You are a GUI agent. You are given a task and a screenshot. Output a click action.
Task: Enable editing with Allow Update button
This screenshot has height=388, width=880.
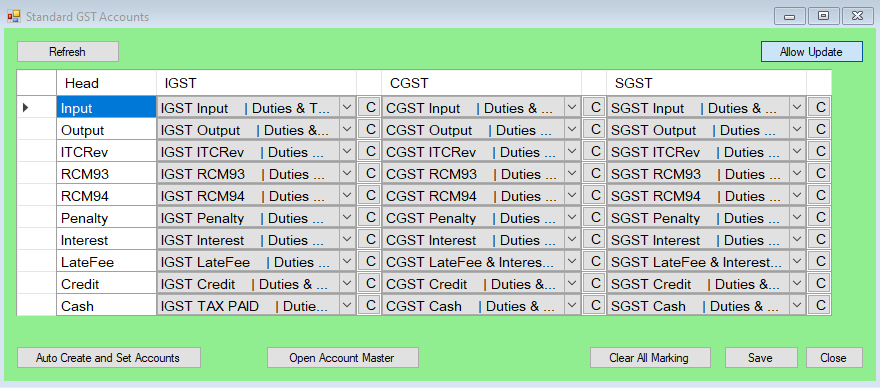811,52
